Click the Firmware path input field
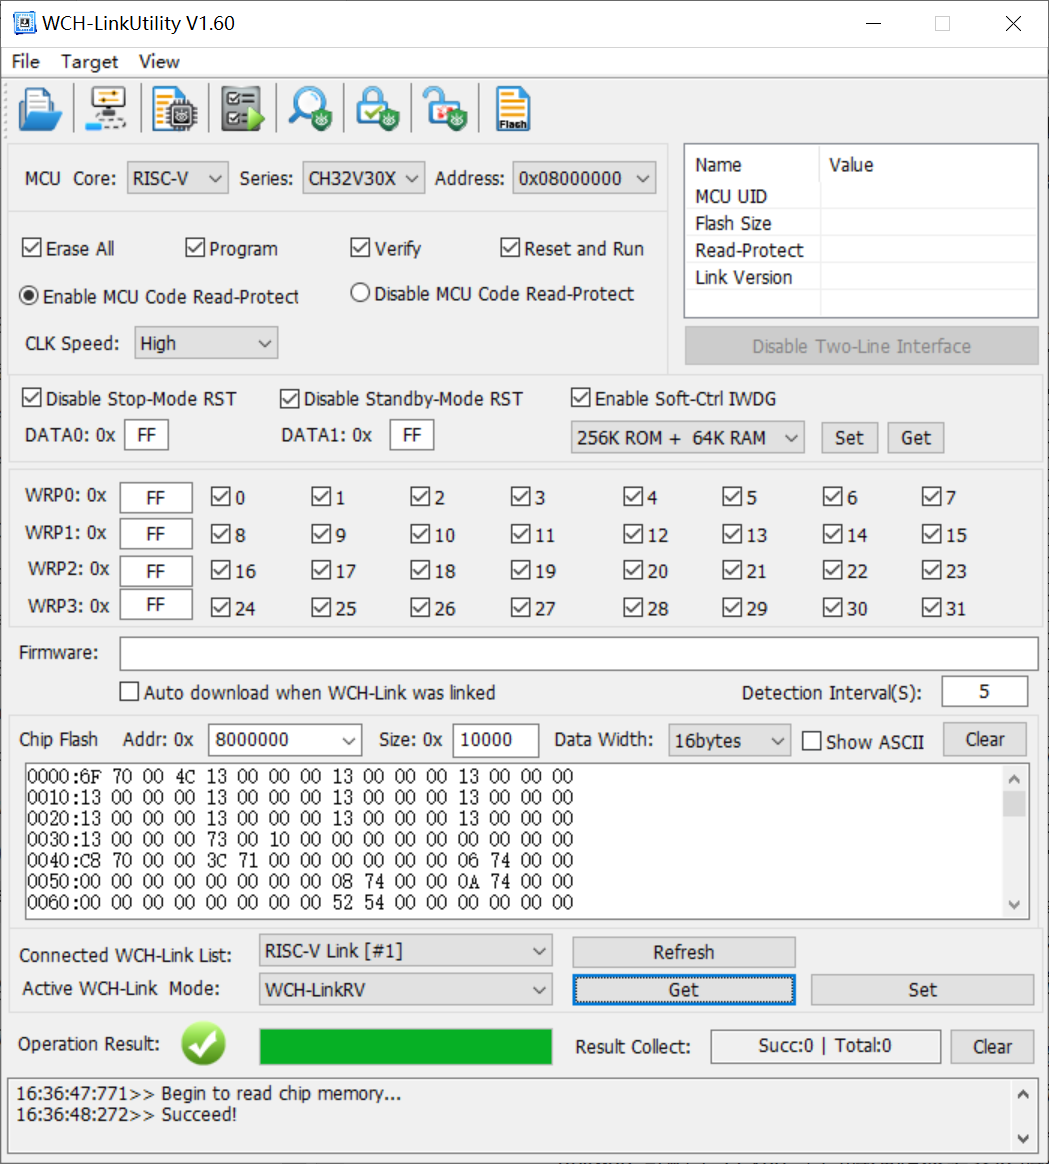 coord(578,653)
